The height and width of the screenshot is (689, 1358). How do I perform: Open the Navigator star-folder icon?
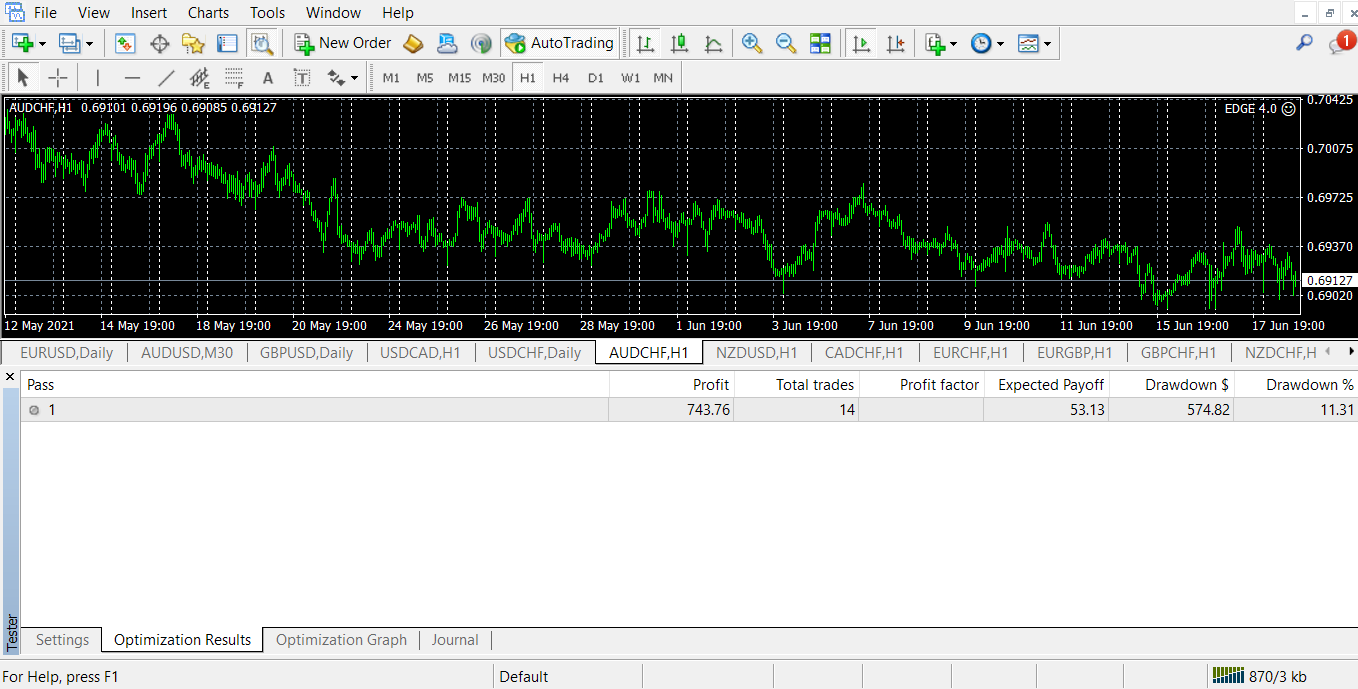pos(193,43)
